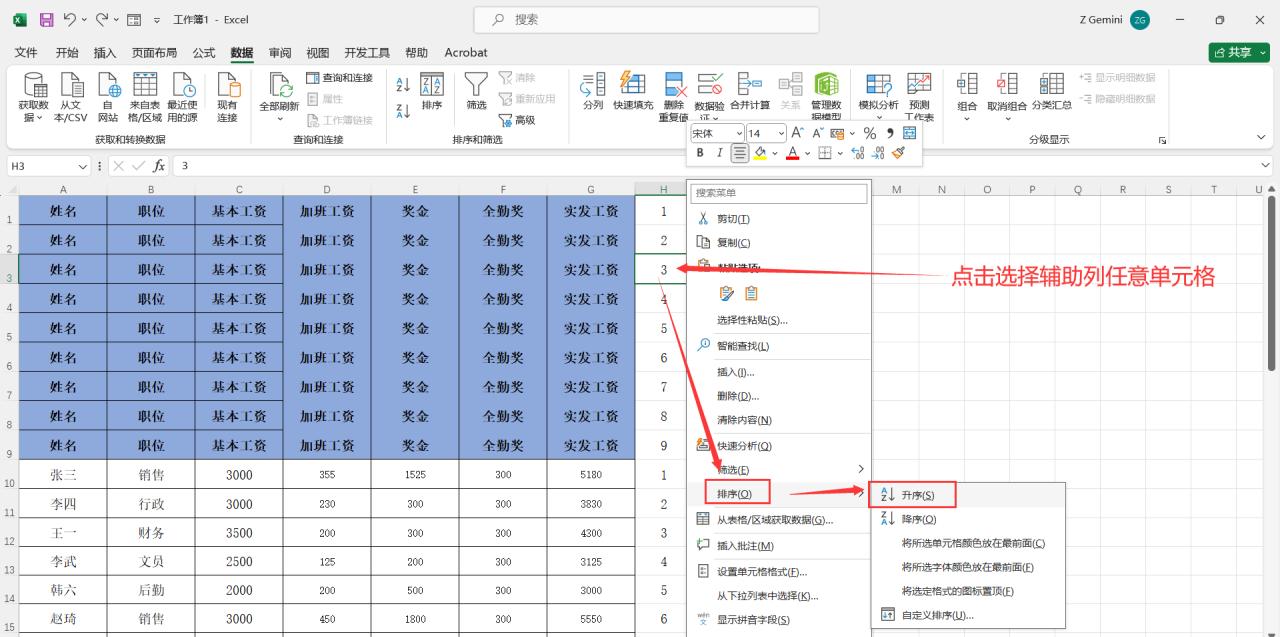Click the From Web (自网站) icon
1280x637 pixels.
[x=107, y=98]
